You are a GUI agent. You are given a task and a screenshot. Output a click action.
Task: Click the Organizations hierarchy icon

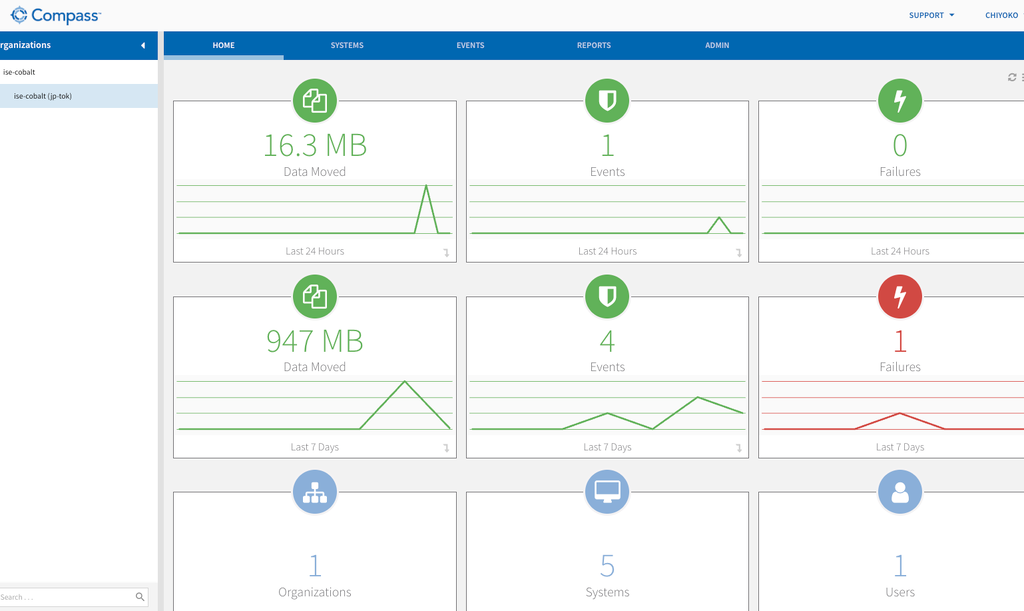(315, 492)
